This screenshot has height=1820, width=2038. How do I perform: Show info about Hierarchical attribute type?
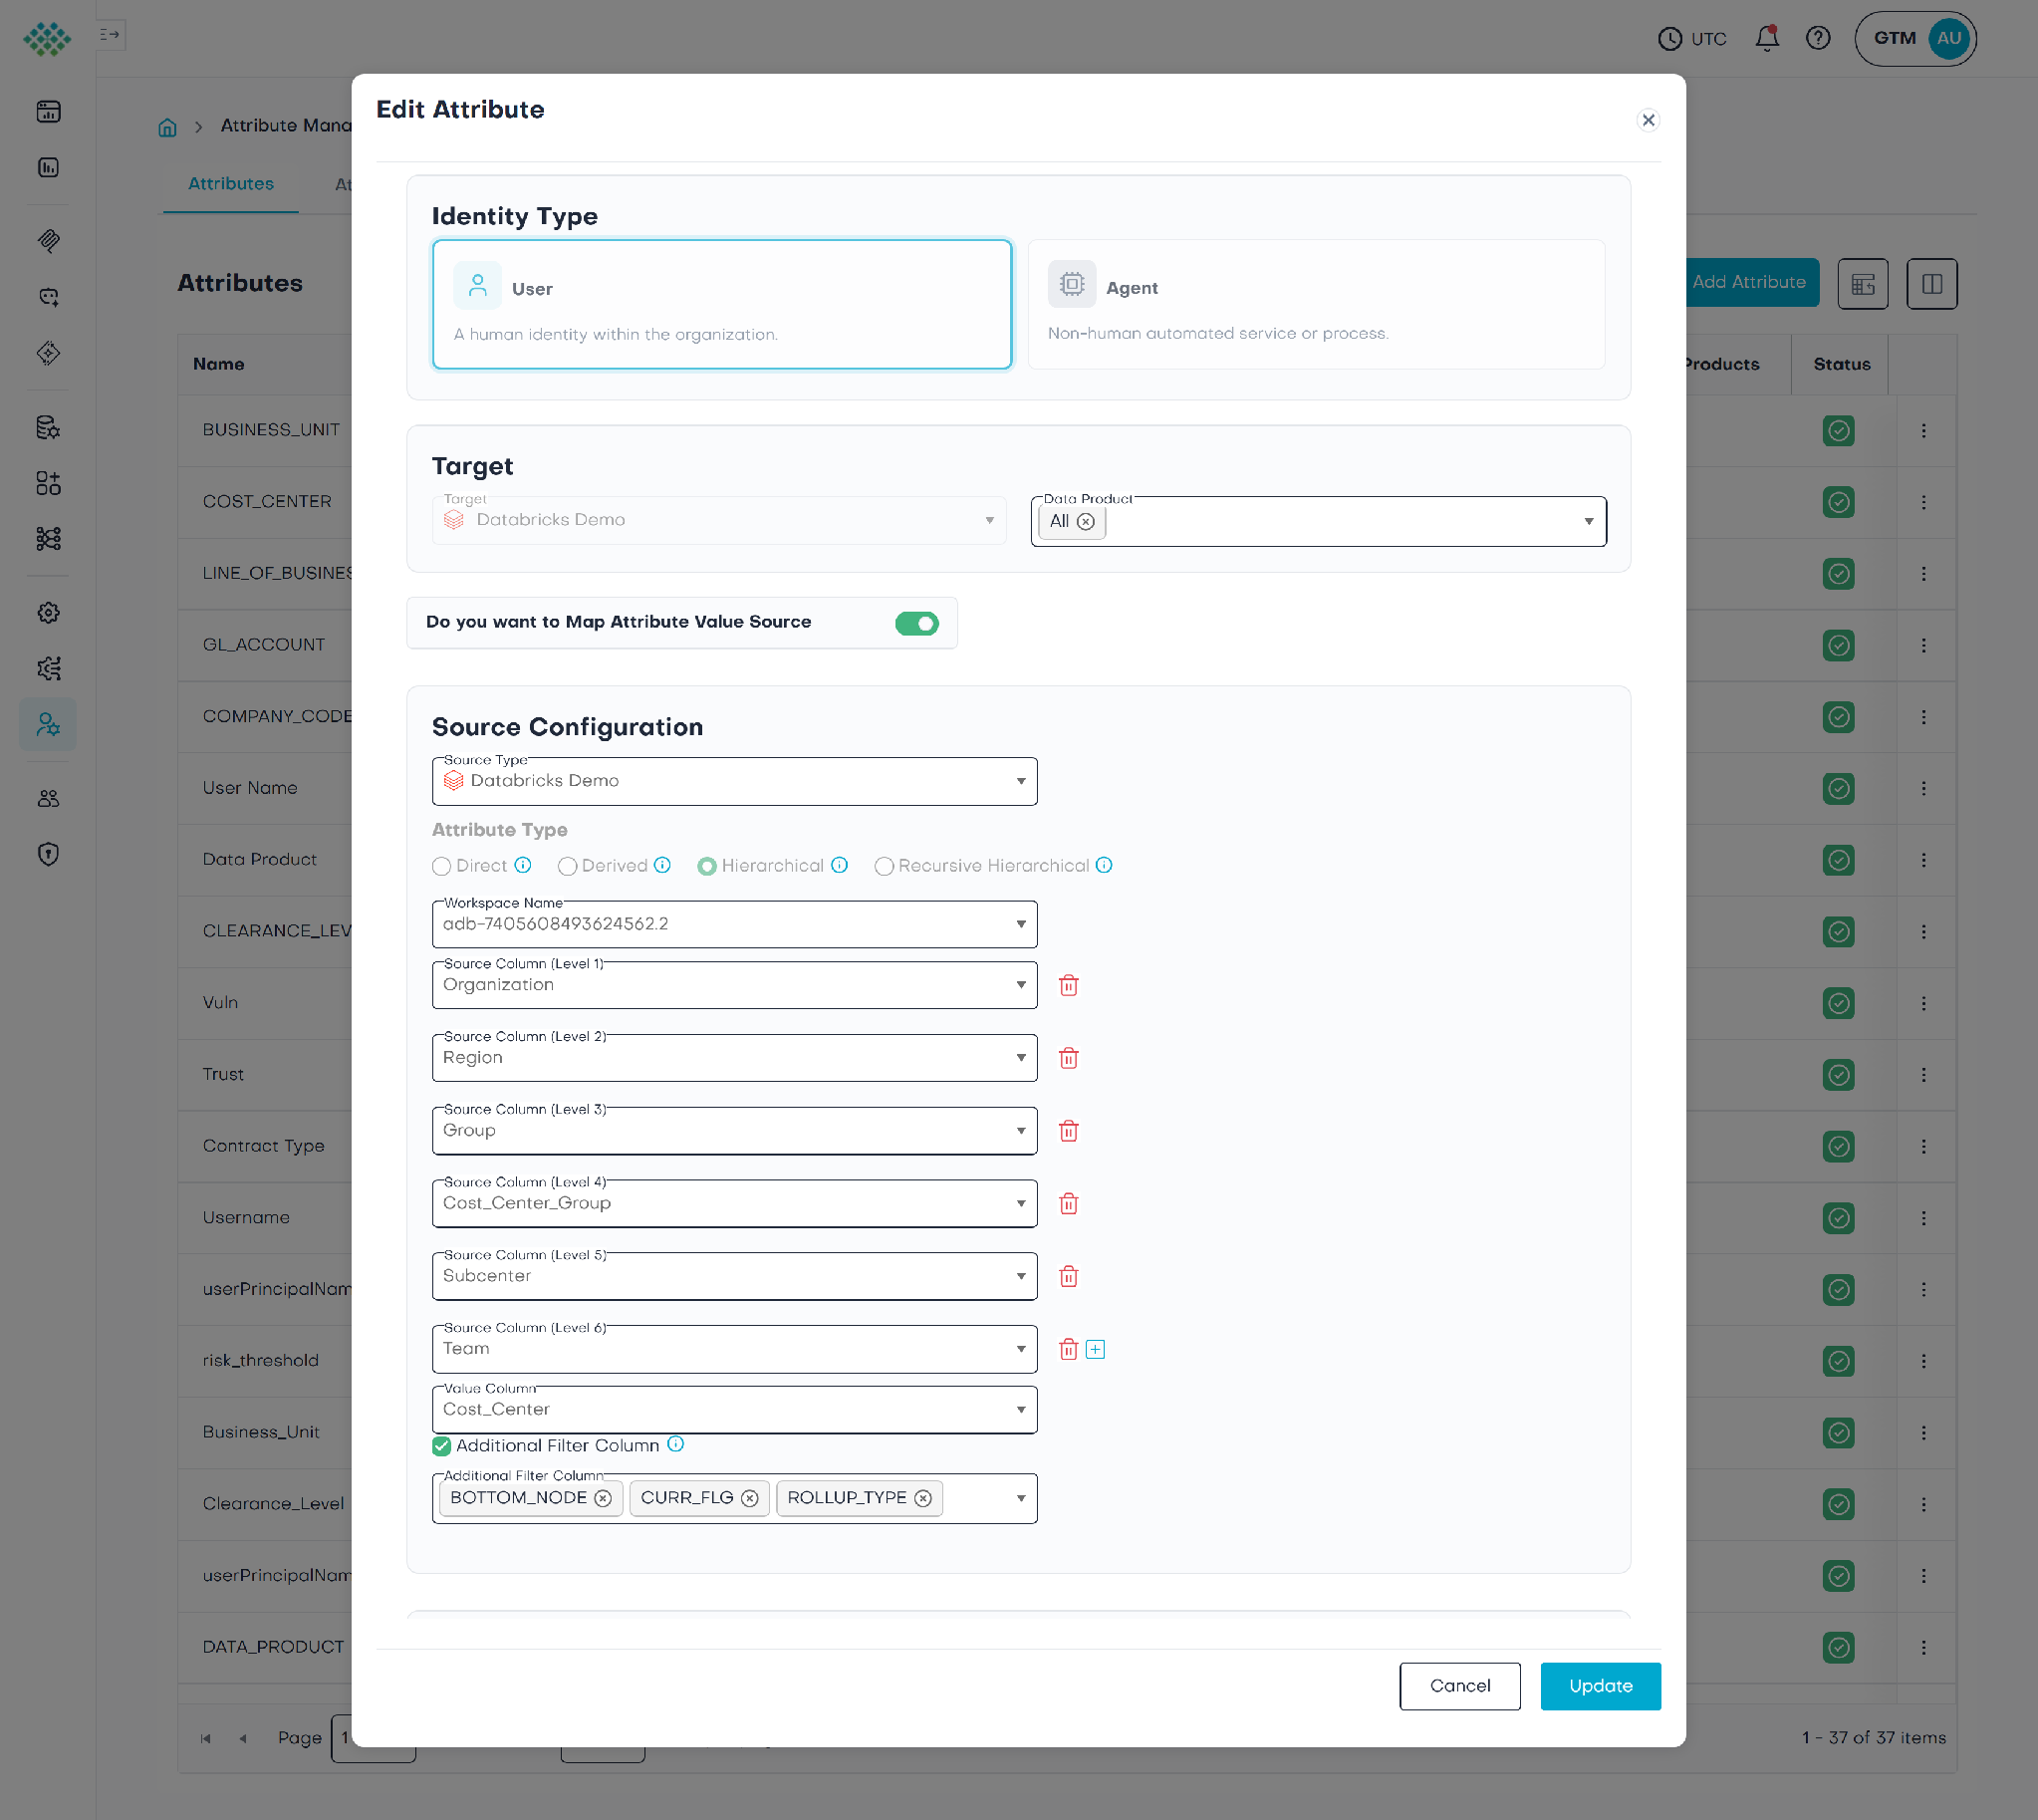pos(839,865)
